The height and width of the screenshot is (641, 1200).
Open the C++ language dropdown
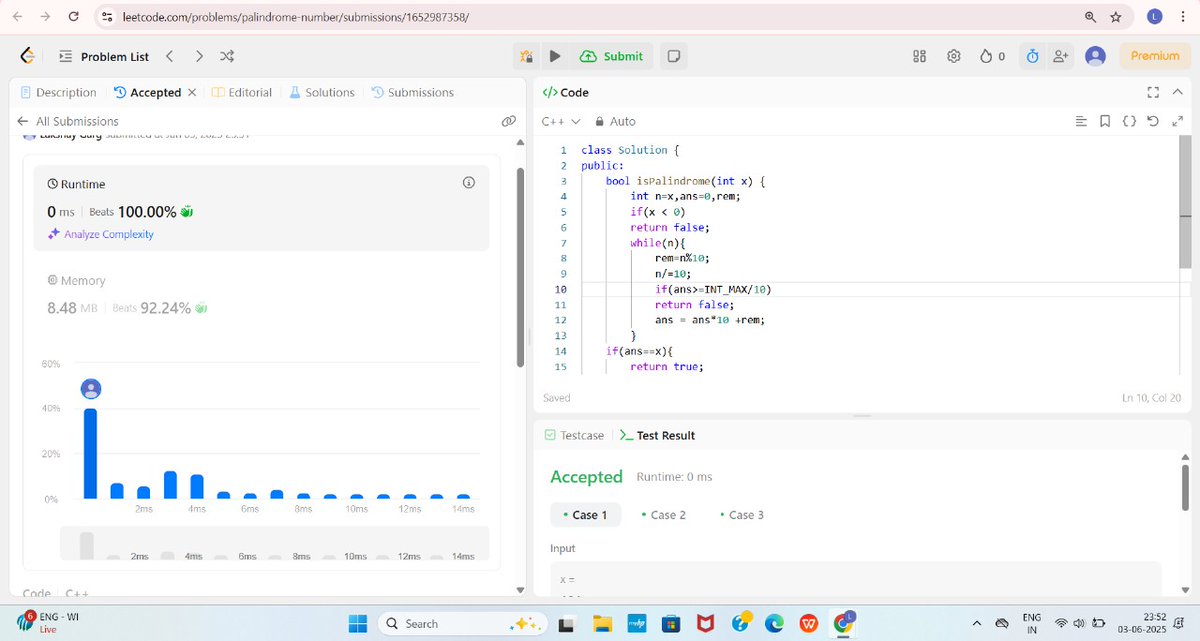click(x=561, y=121)
